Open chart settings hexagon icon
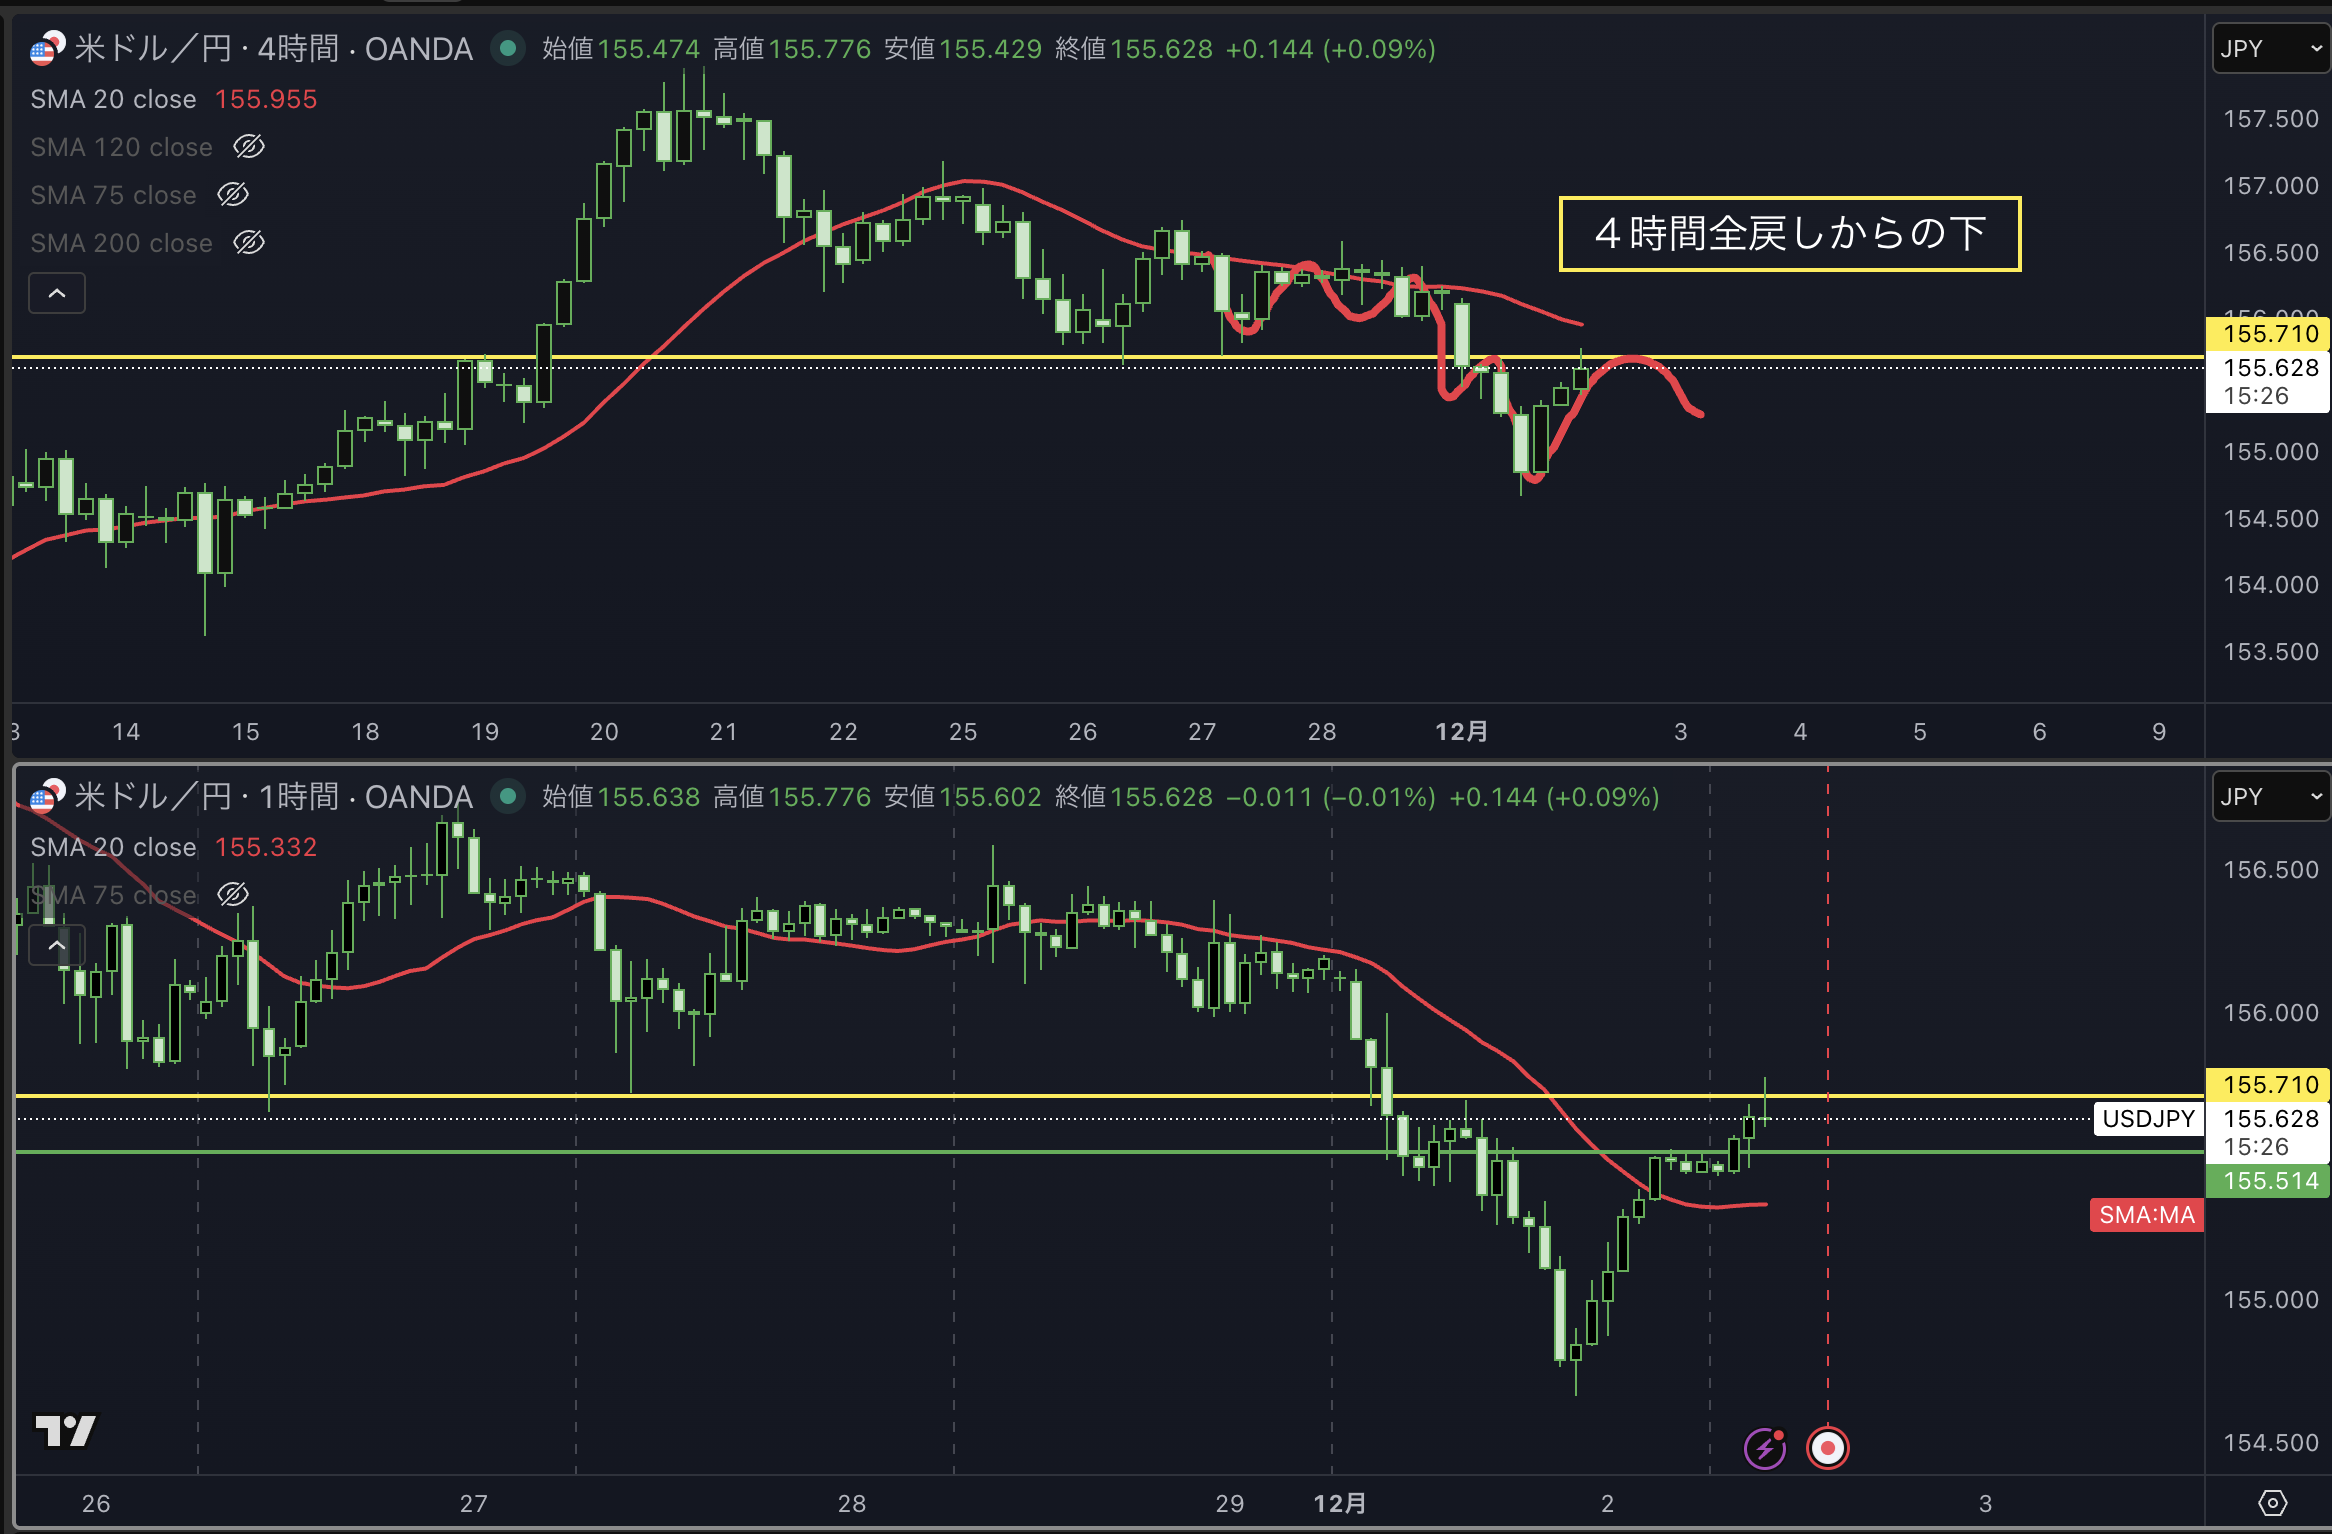The height and width of the screenshot is (1534, 2332). 2272,1503
